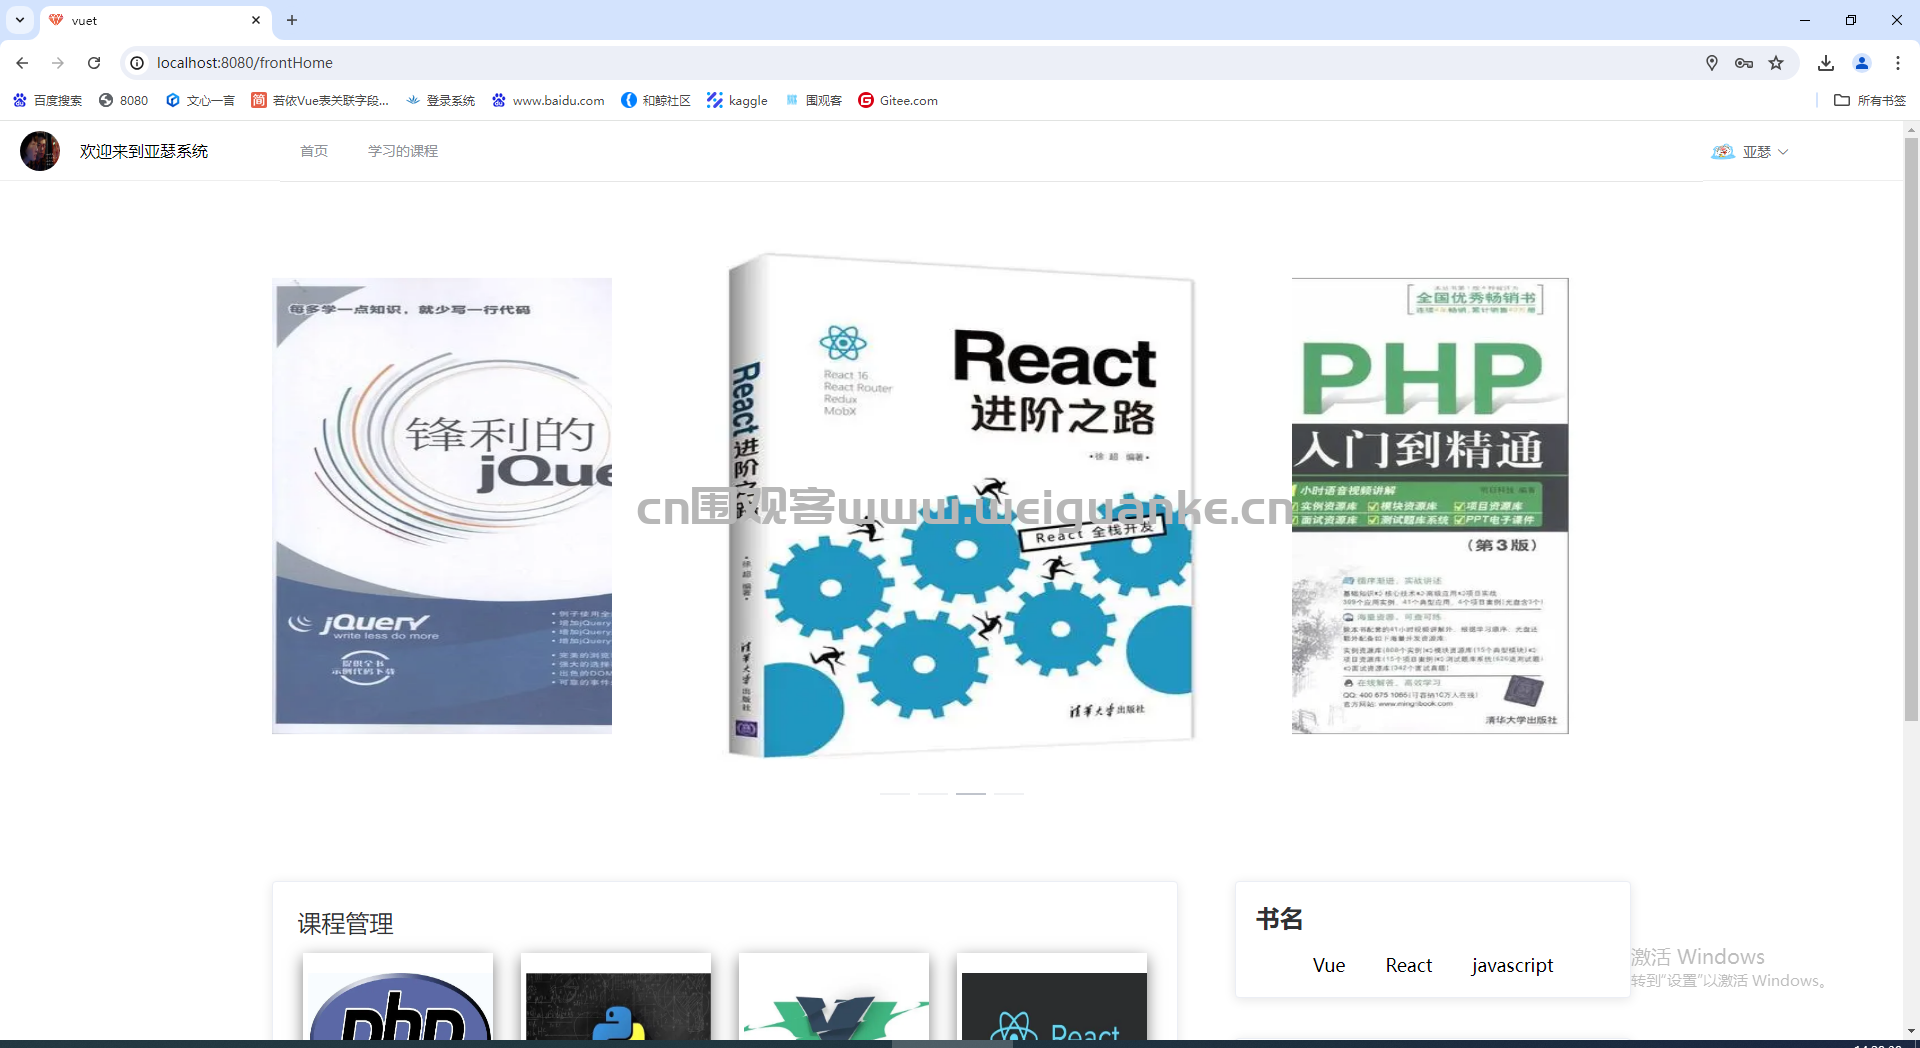This screenshot has height=1048, width=1920.
Task: Open the browser downloads icon
Action: coord(1826,63)
